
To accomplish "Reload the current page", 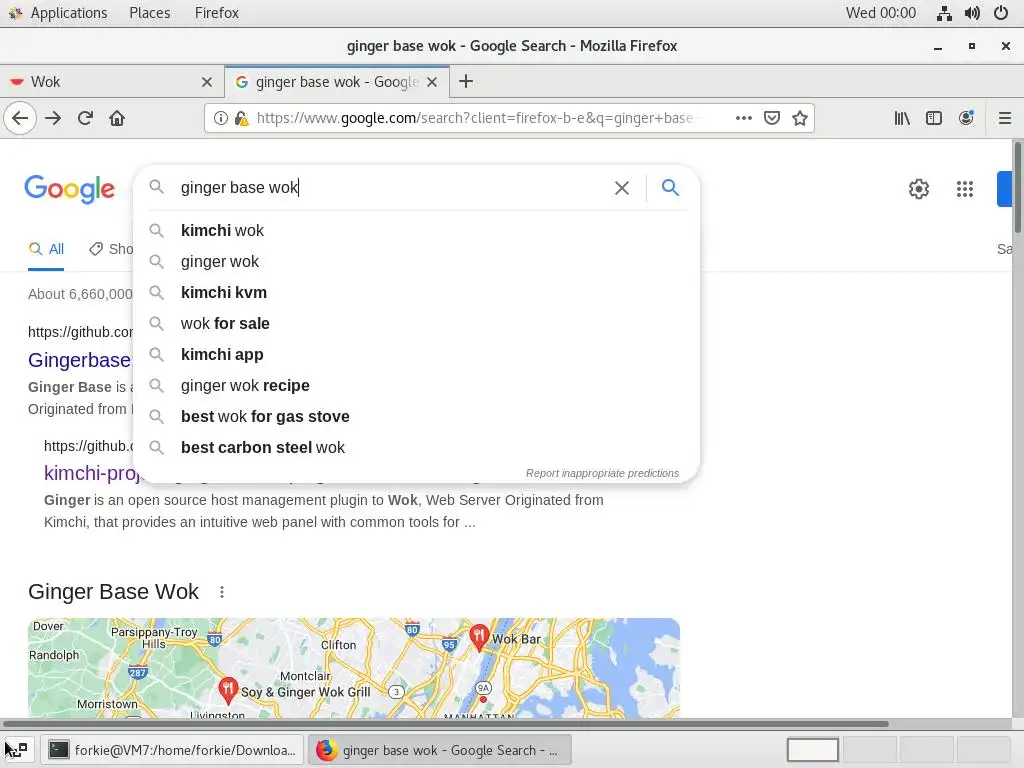I will (x=85, y=118).
